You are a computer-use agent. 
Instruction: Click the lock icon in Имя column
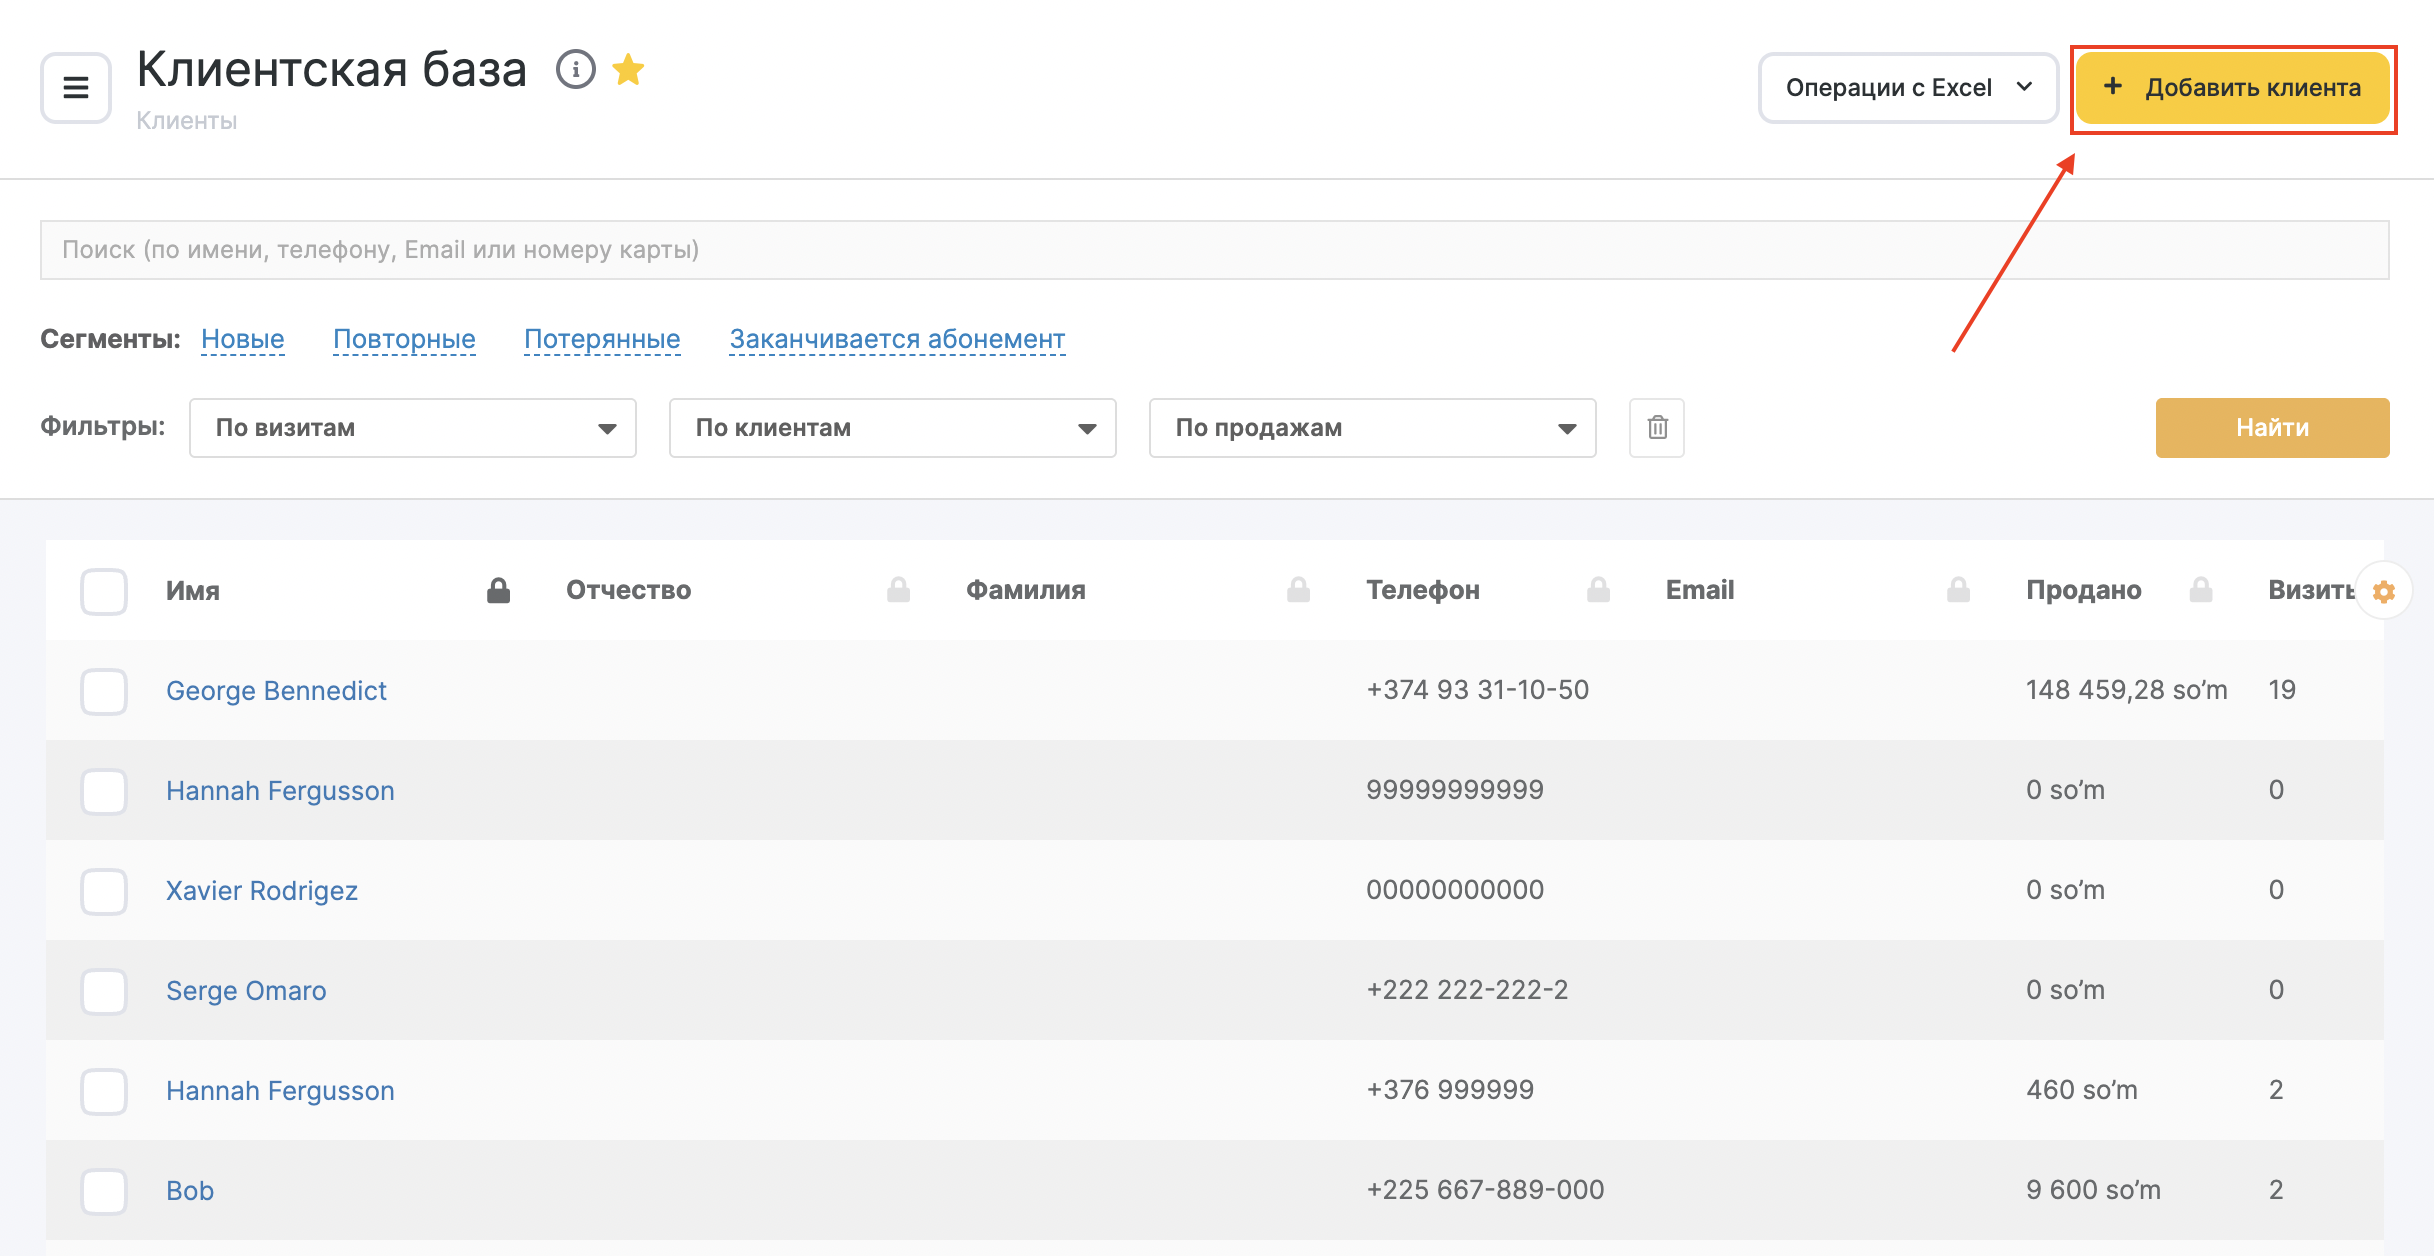tap(498, 591)
